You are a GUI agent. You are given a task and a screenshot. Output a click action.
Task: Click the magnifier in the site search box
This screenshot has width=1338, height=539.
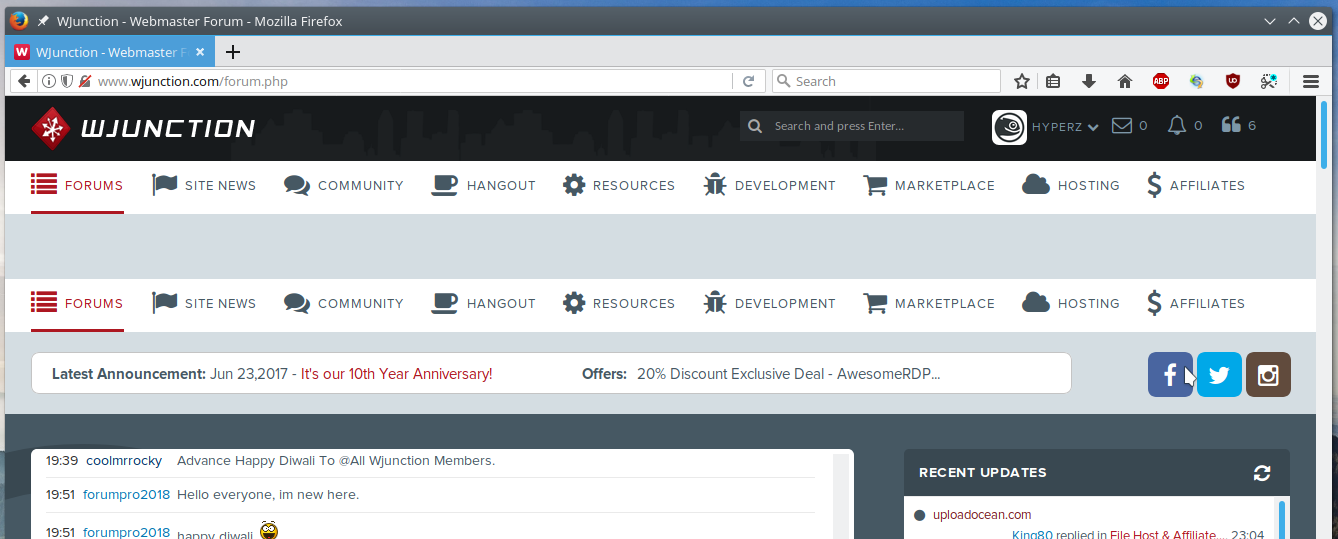pos(757,126)
